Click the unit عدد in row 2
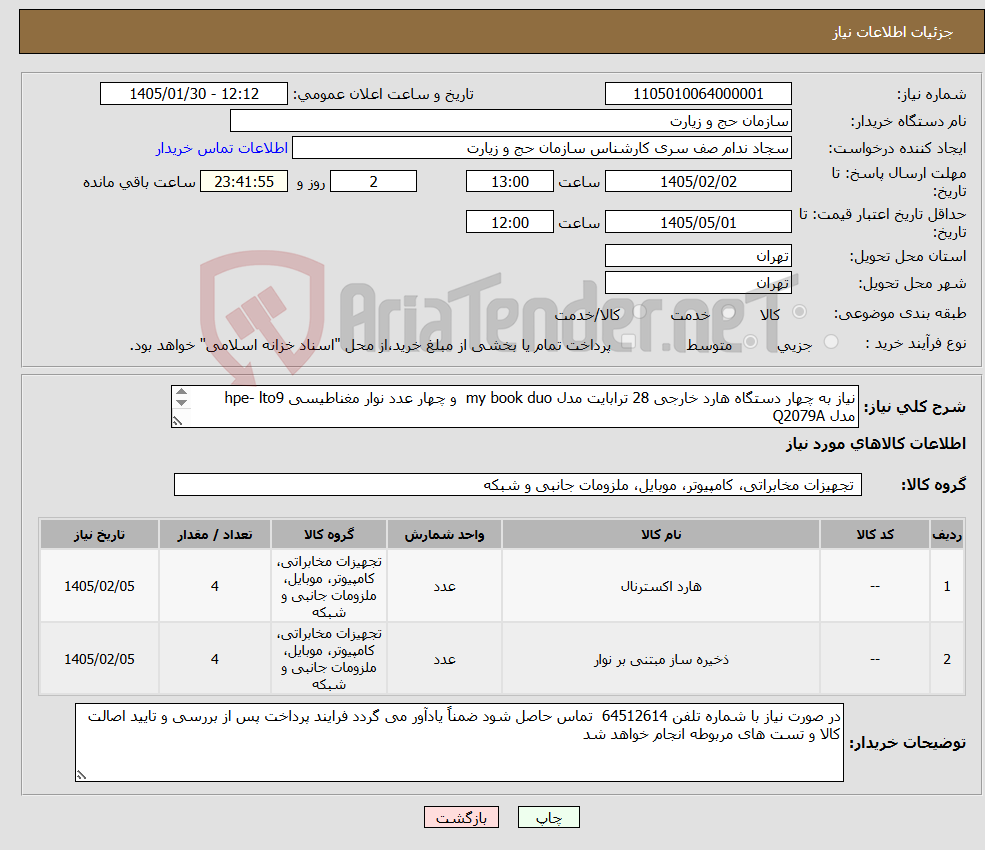985x850 pixels. 444,659
